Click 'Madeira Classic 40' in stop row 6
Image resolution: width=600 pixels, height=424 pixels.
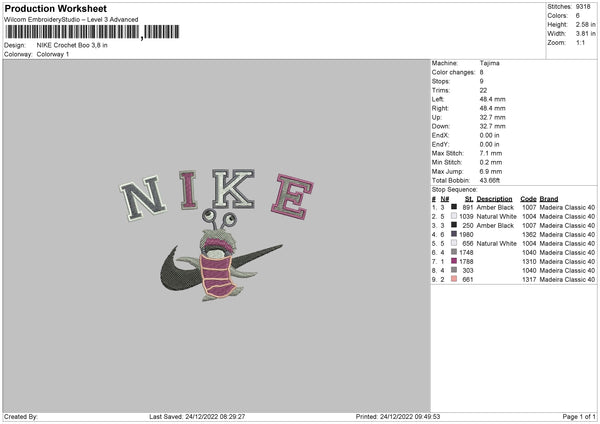[x=567, y=253]
